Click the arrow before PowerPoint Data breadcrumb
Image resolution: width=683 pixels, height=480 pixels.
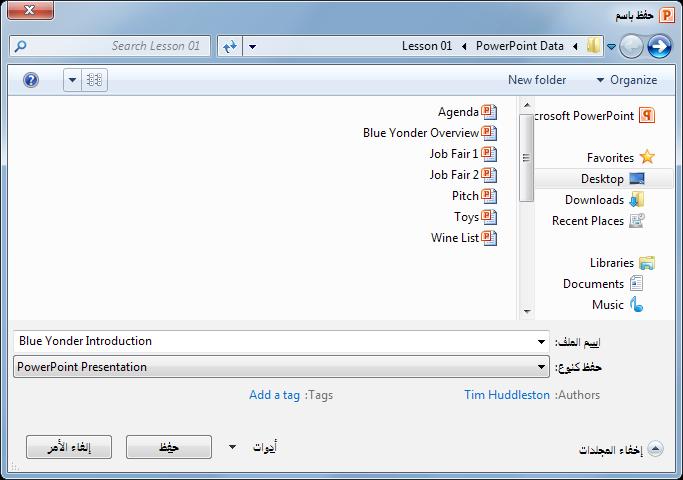(x=575, y=46)
